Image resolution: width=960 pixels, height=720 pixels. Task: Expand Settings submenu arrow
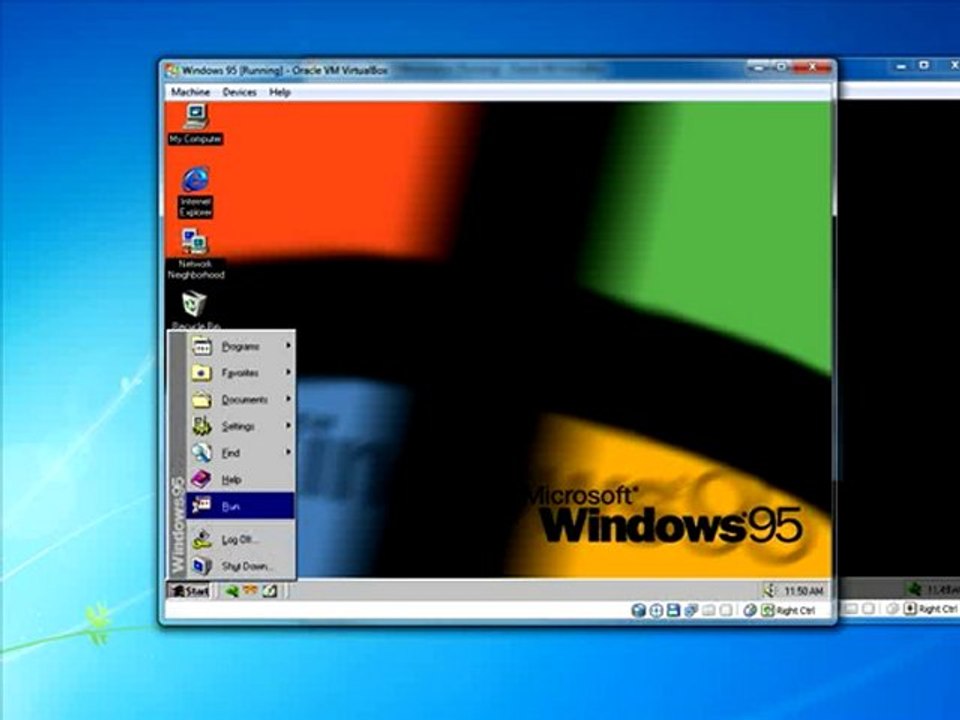pyautogui.click(x=288, y=426)
